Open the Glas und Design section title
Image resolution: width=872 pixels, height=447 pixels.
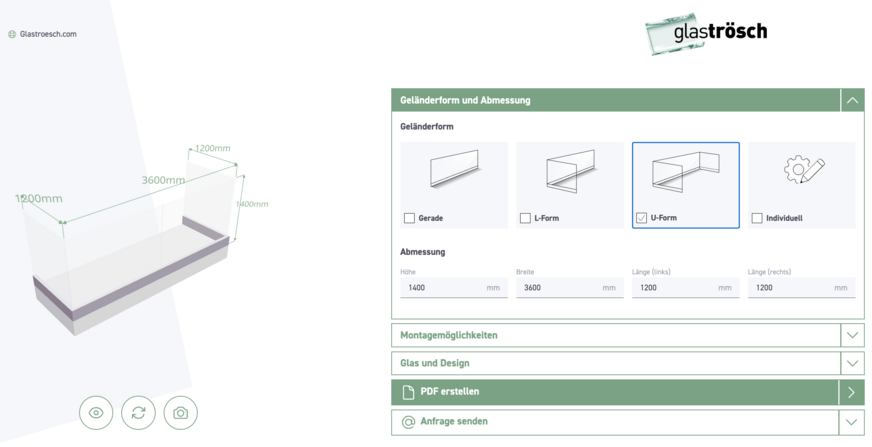[x=435, y=363]
